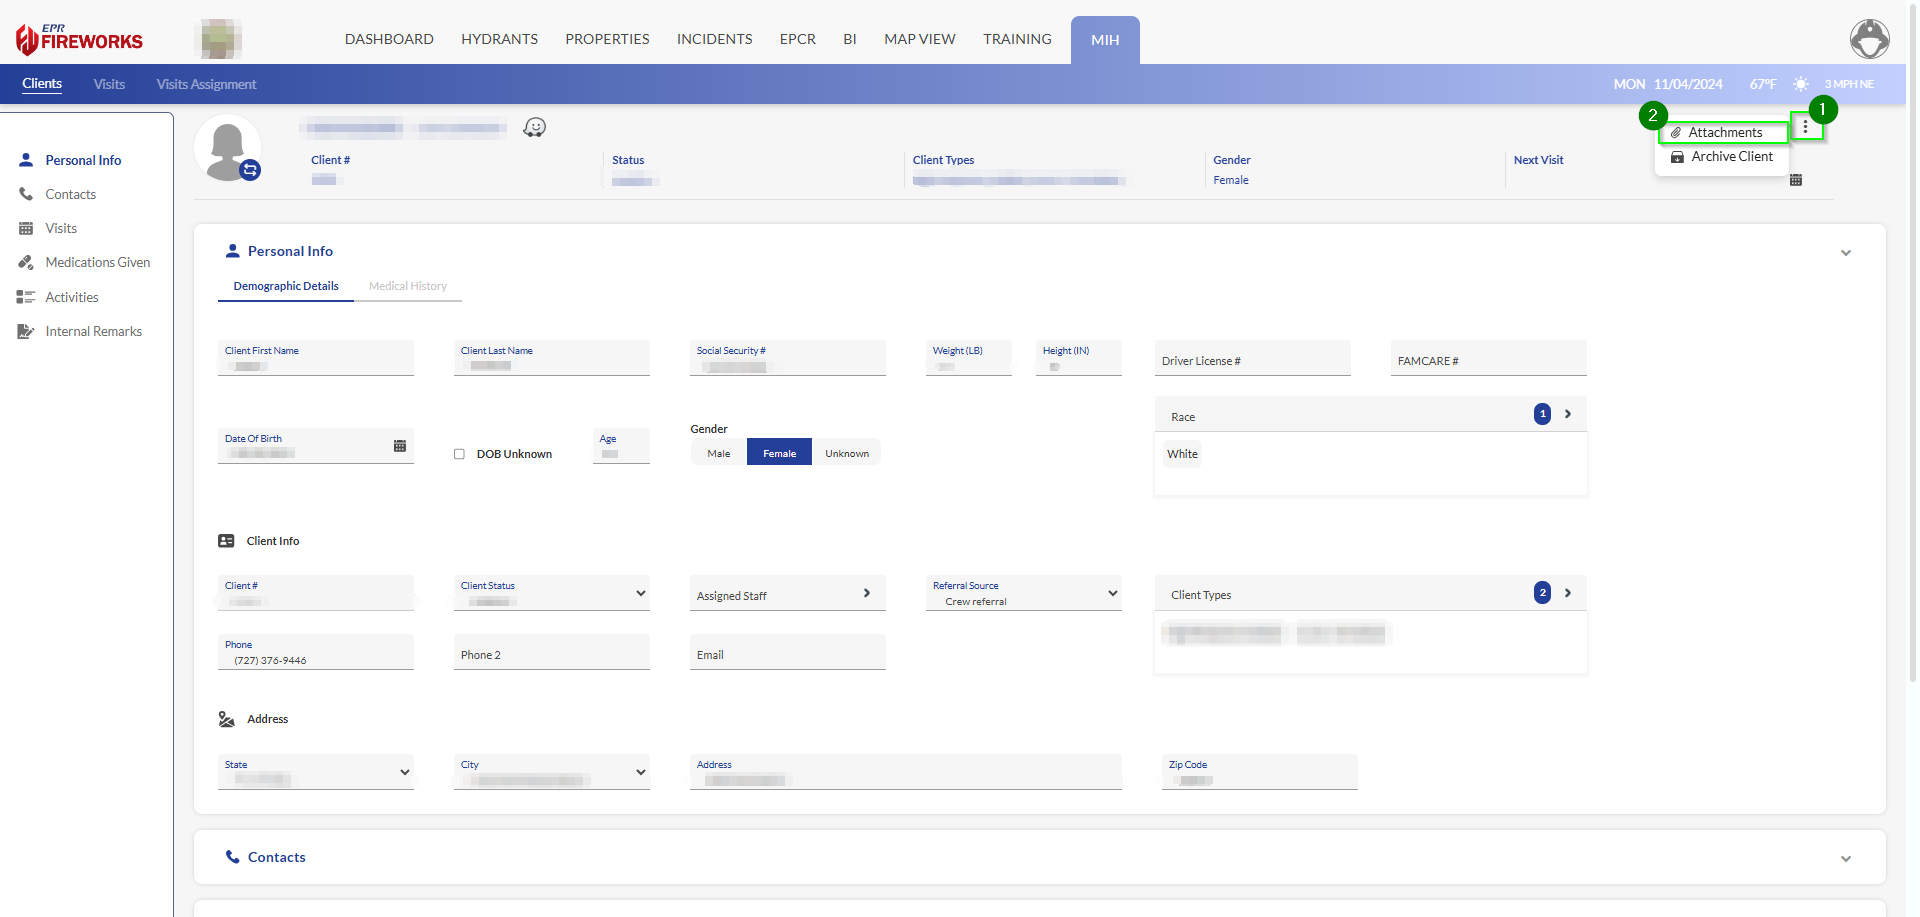
Task: Open the Date Of Birth calendar picker
Action: [x=399, y=444]
